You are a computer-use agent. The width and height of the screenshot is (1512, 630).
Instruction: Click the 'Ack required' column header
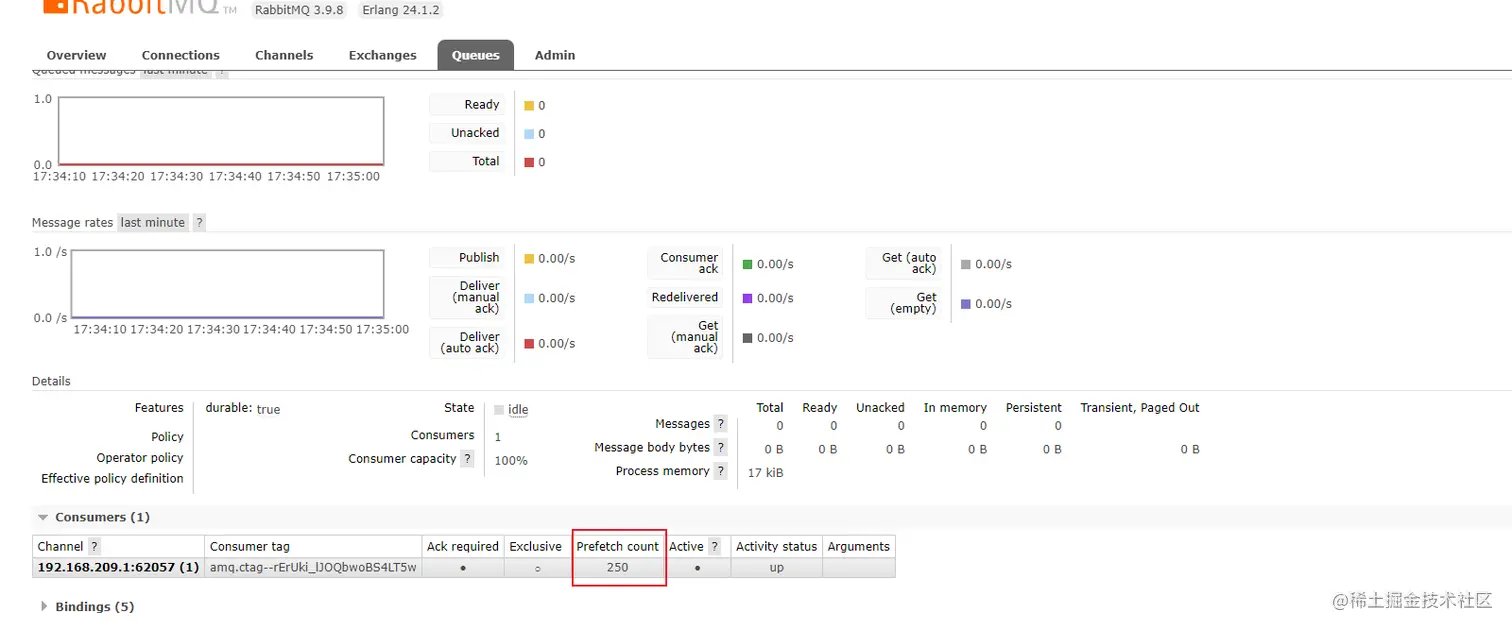(x=463, y=546)
